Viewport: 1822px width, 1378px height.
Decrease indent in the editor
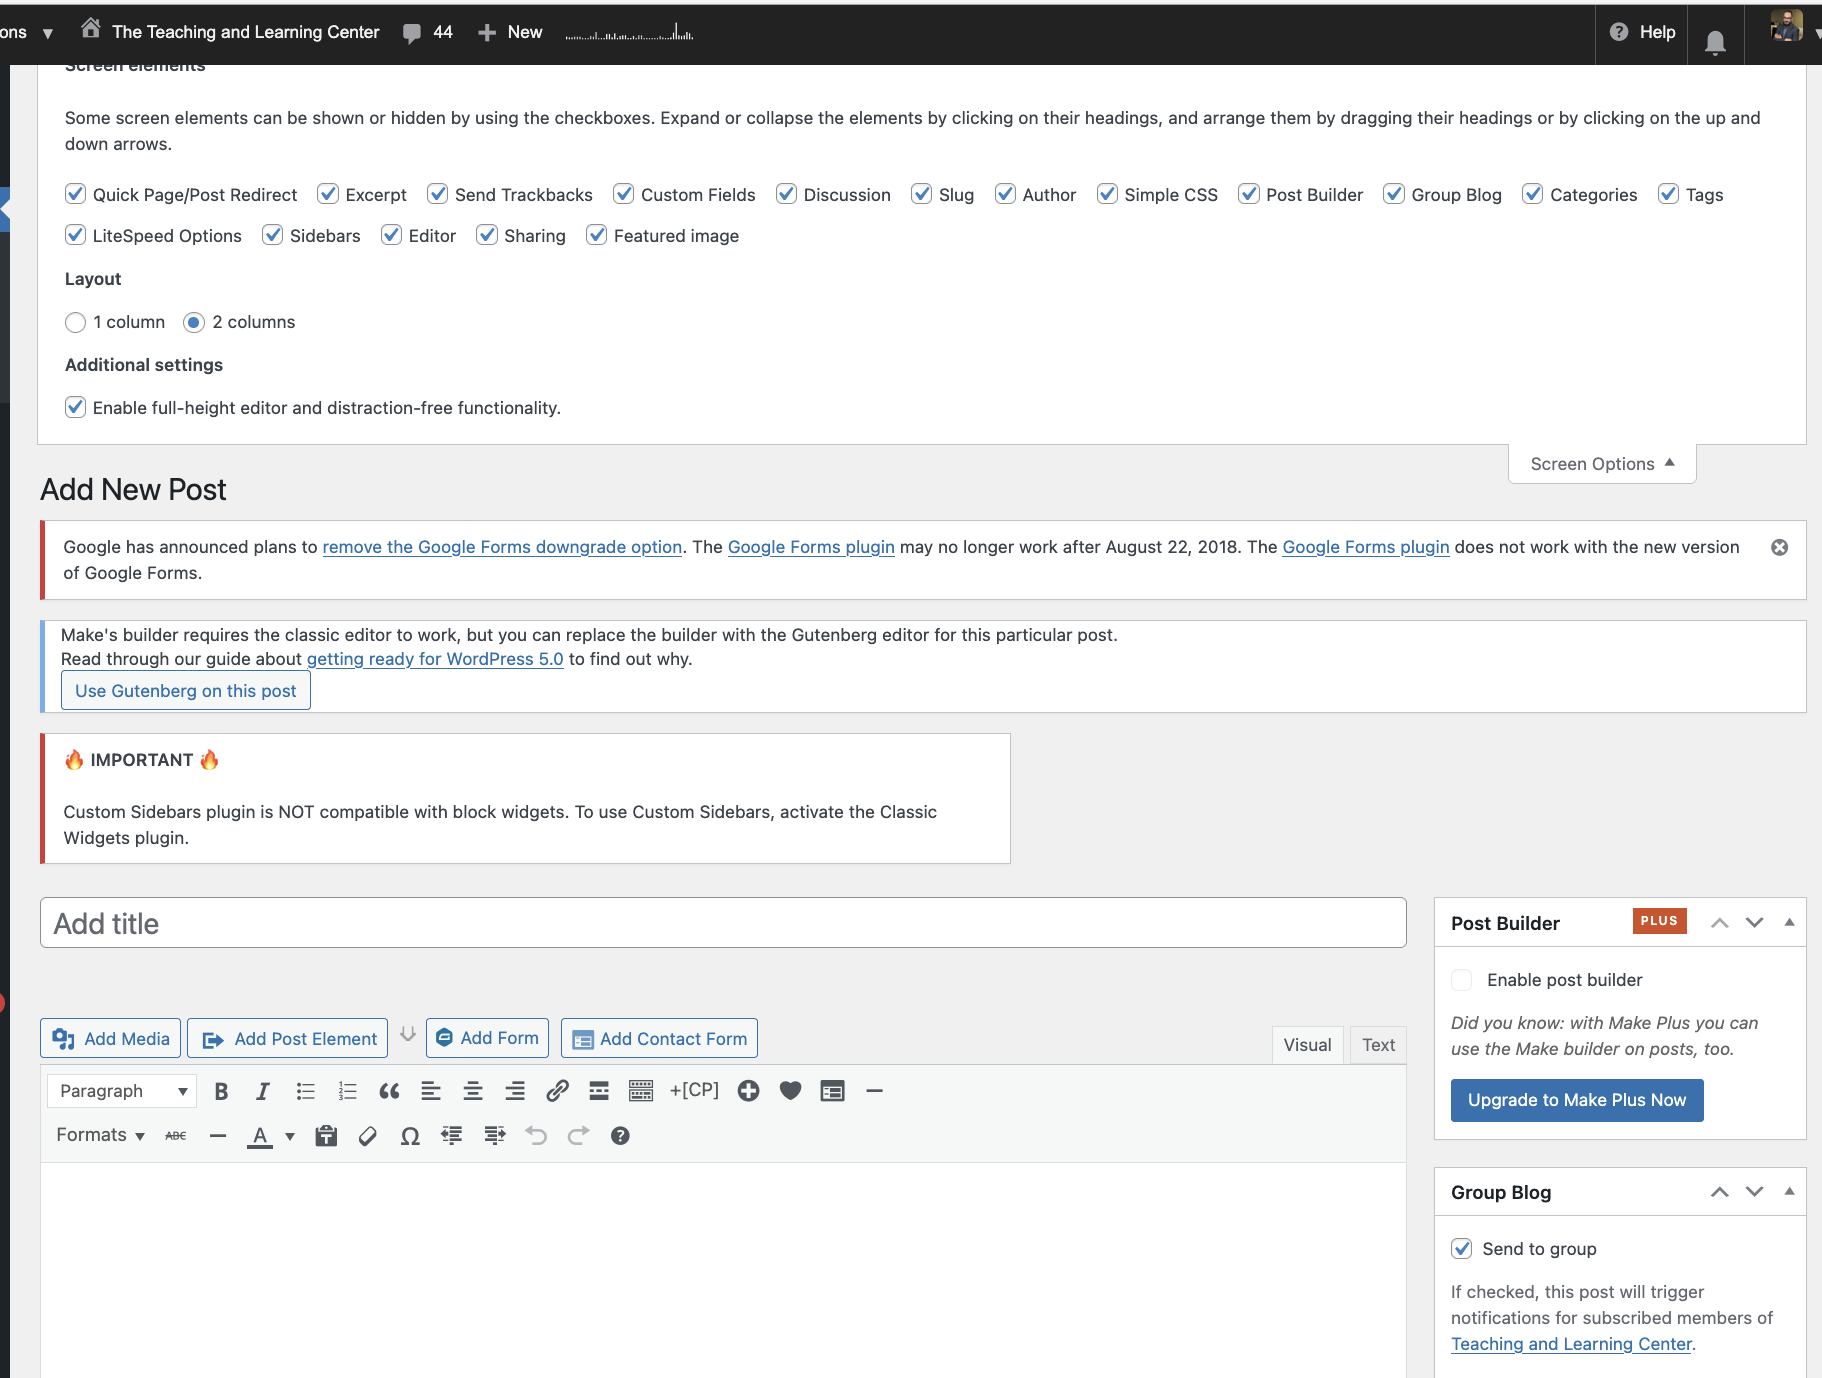tap(452, 1136)
